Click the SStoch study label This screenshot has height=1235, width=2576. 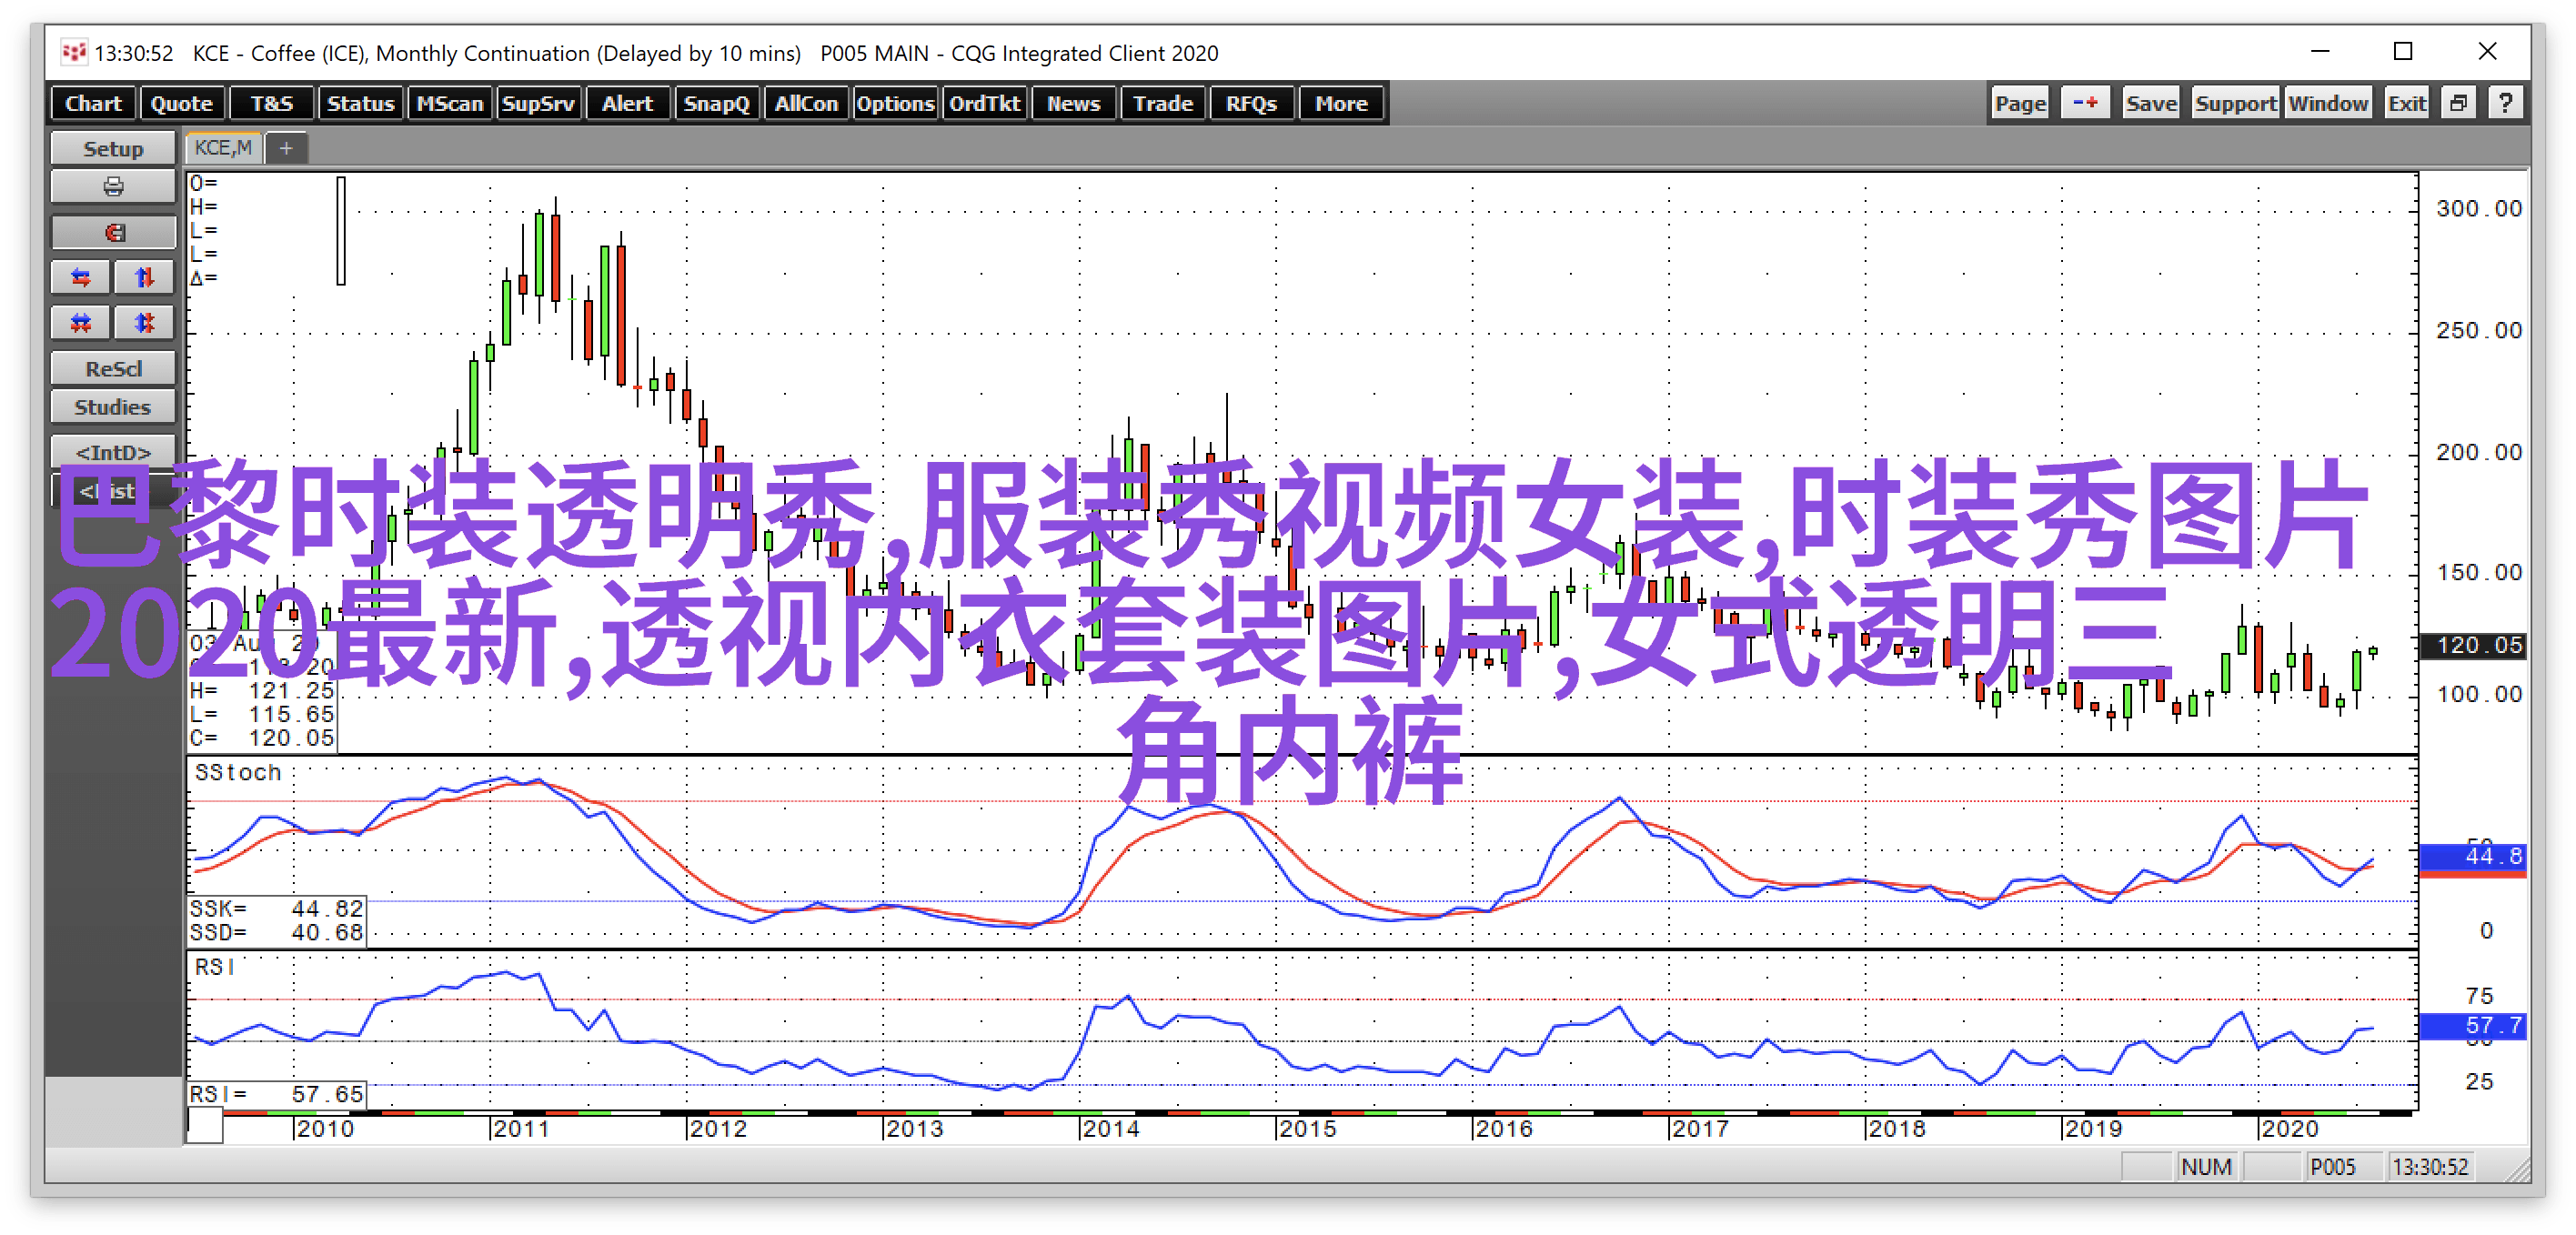[x=238, y=772]
